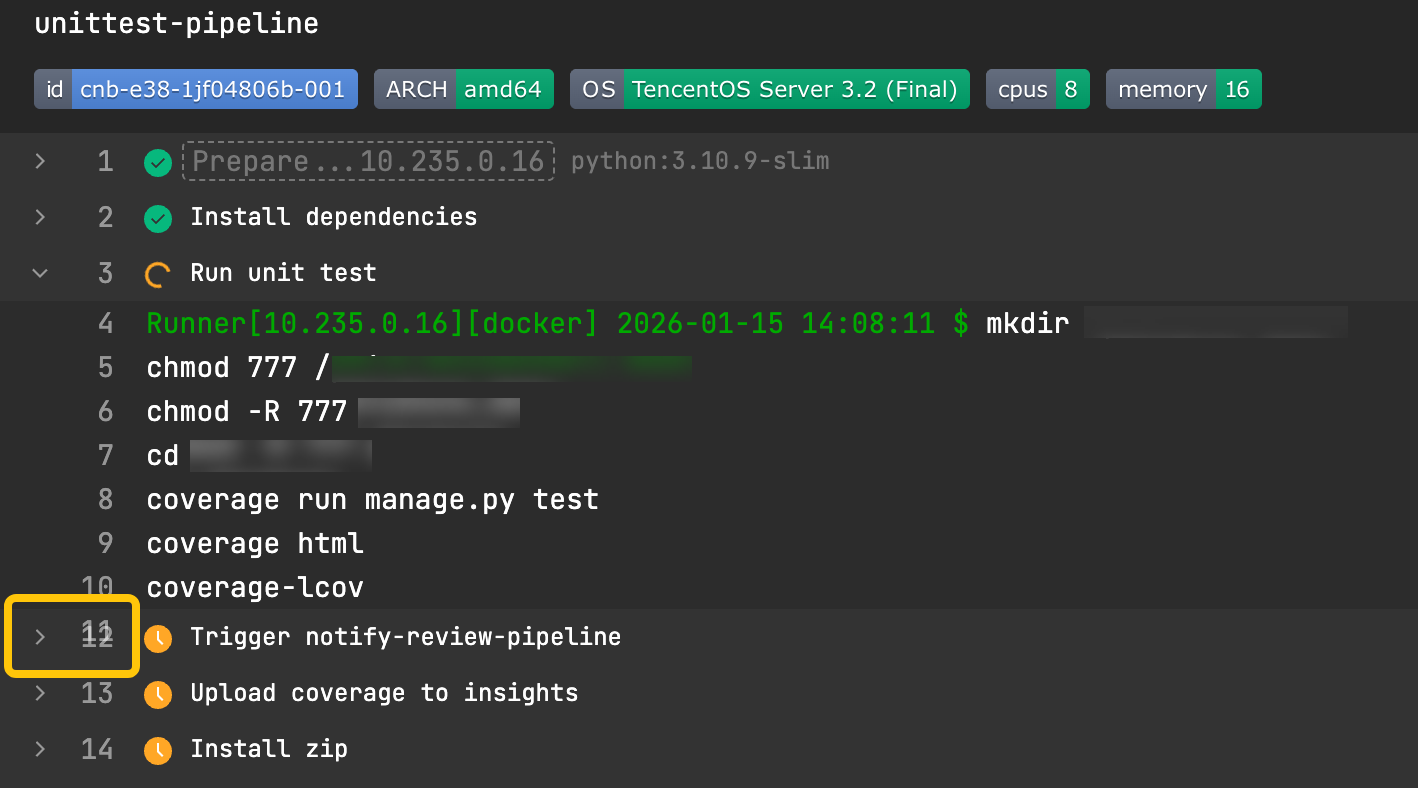Expand the Install zip step chevron

coord(40,749)
